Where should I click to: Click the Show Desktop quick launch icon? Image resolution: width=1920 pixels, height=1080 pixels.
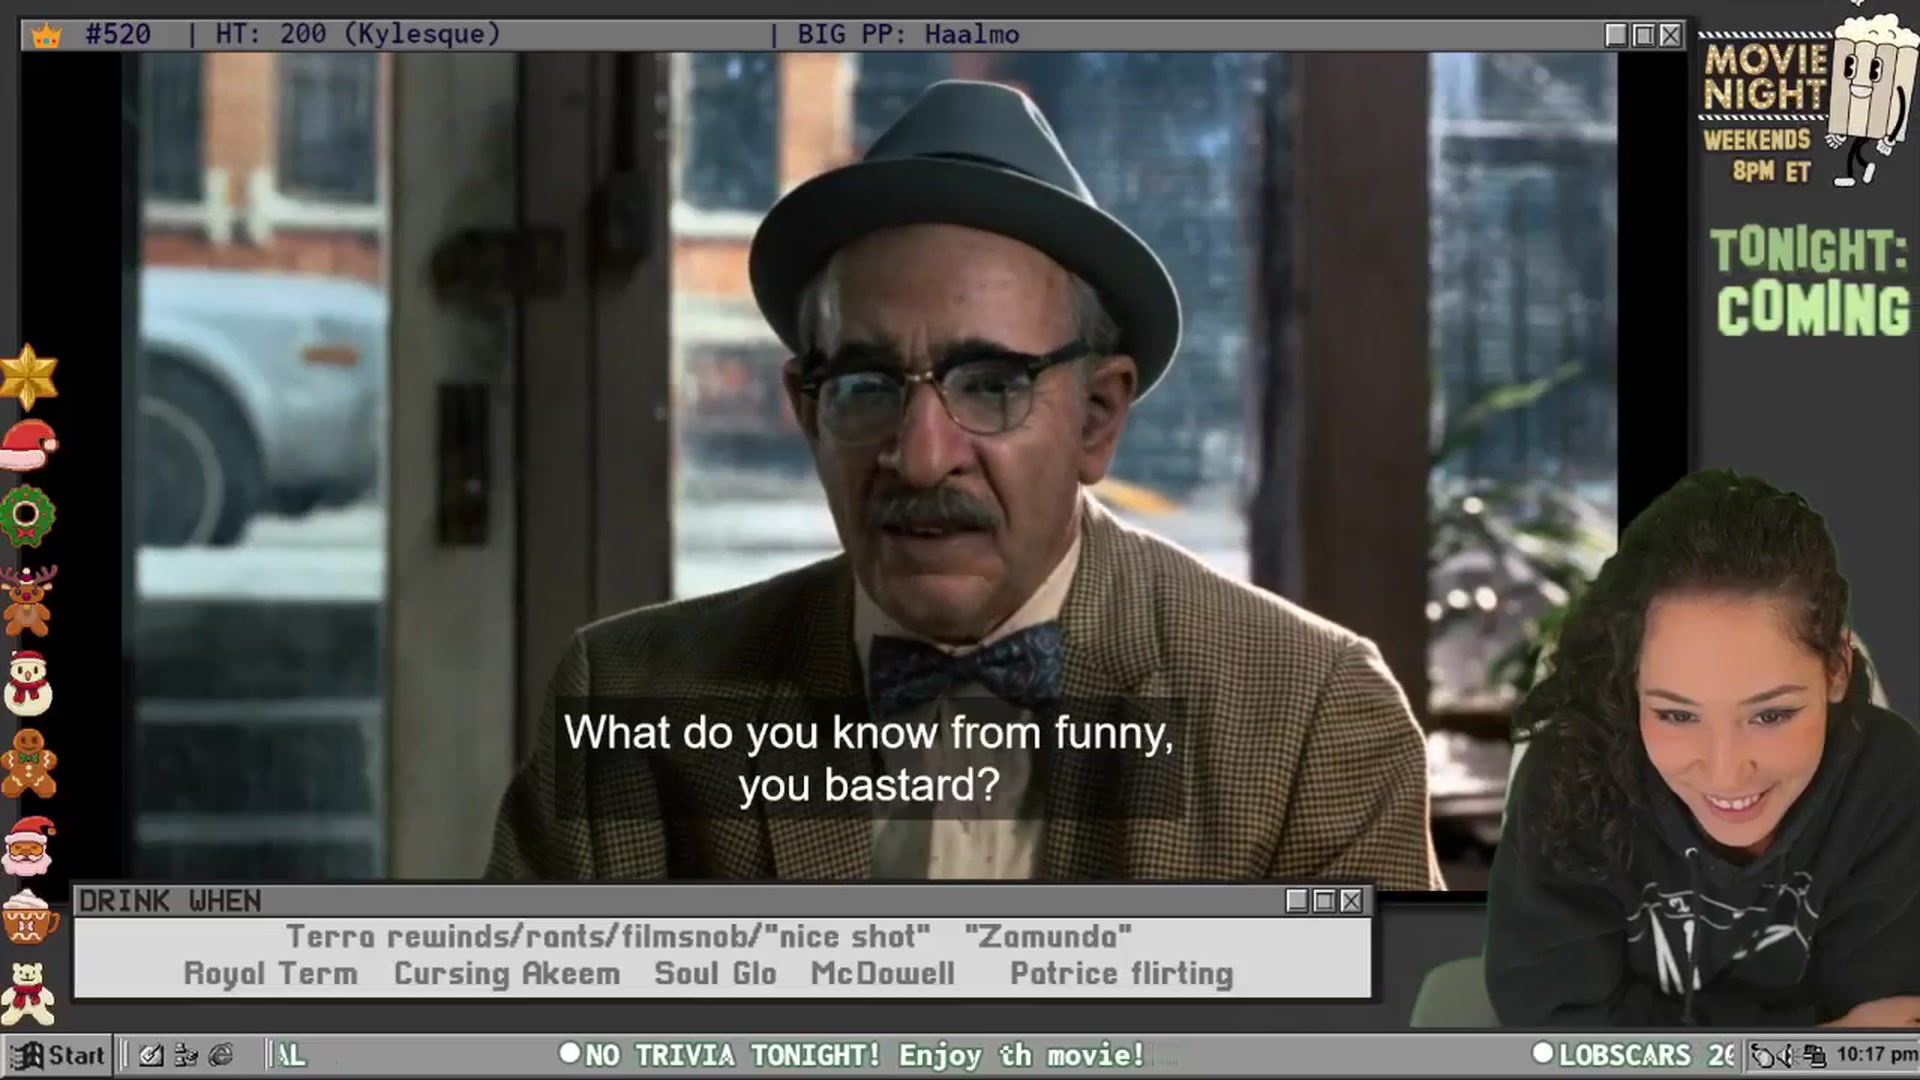pos(151,1055)
